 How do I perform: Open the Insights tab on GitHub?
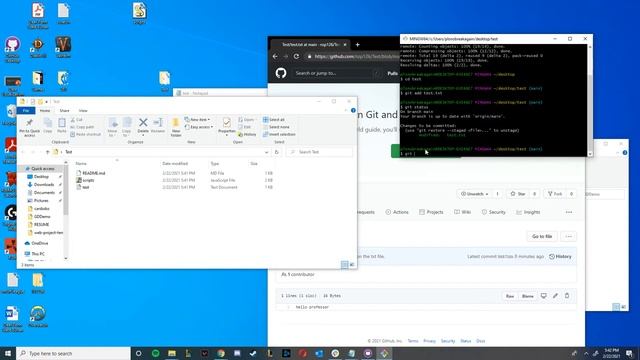point(528,212)
